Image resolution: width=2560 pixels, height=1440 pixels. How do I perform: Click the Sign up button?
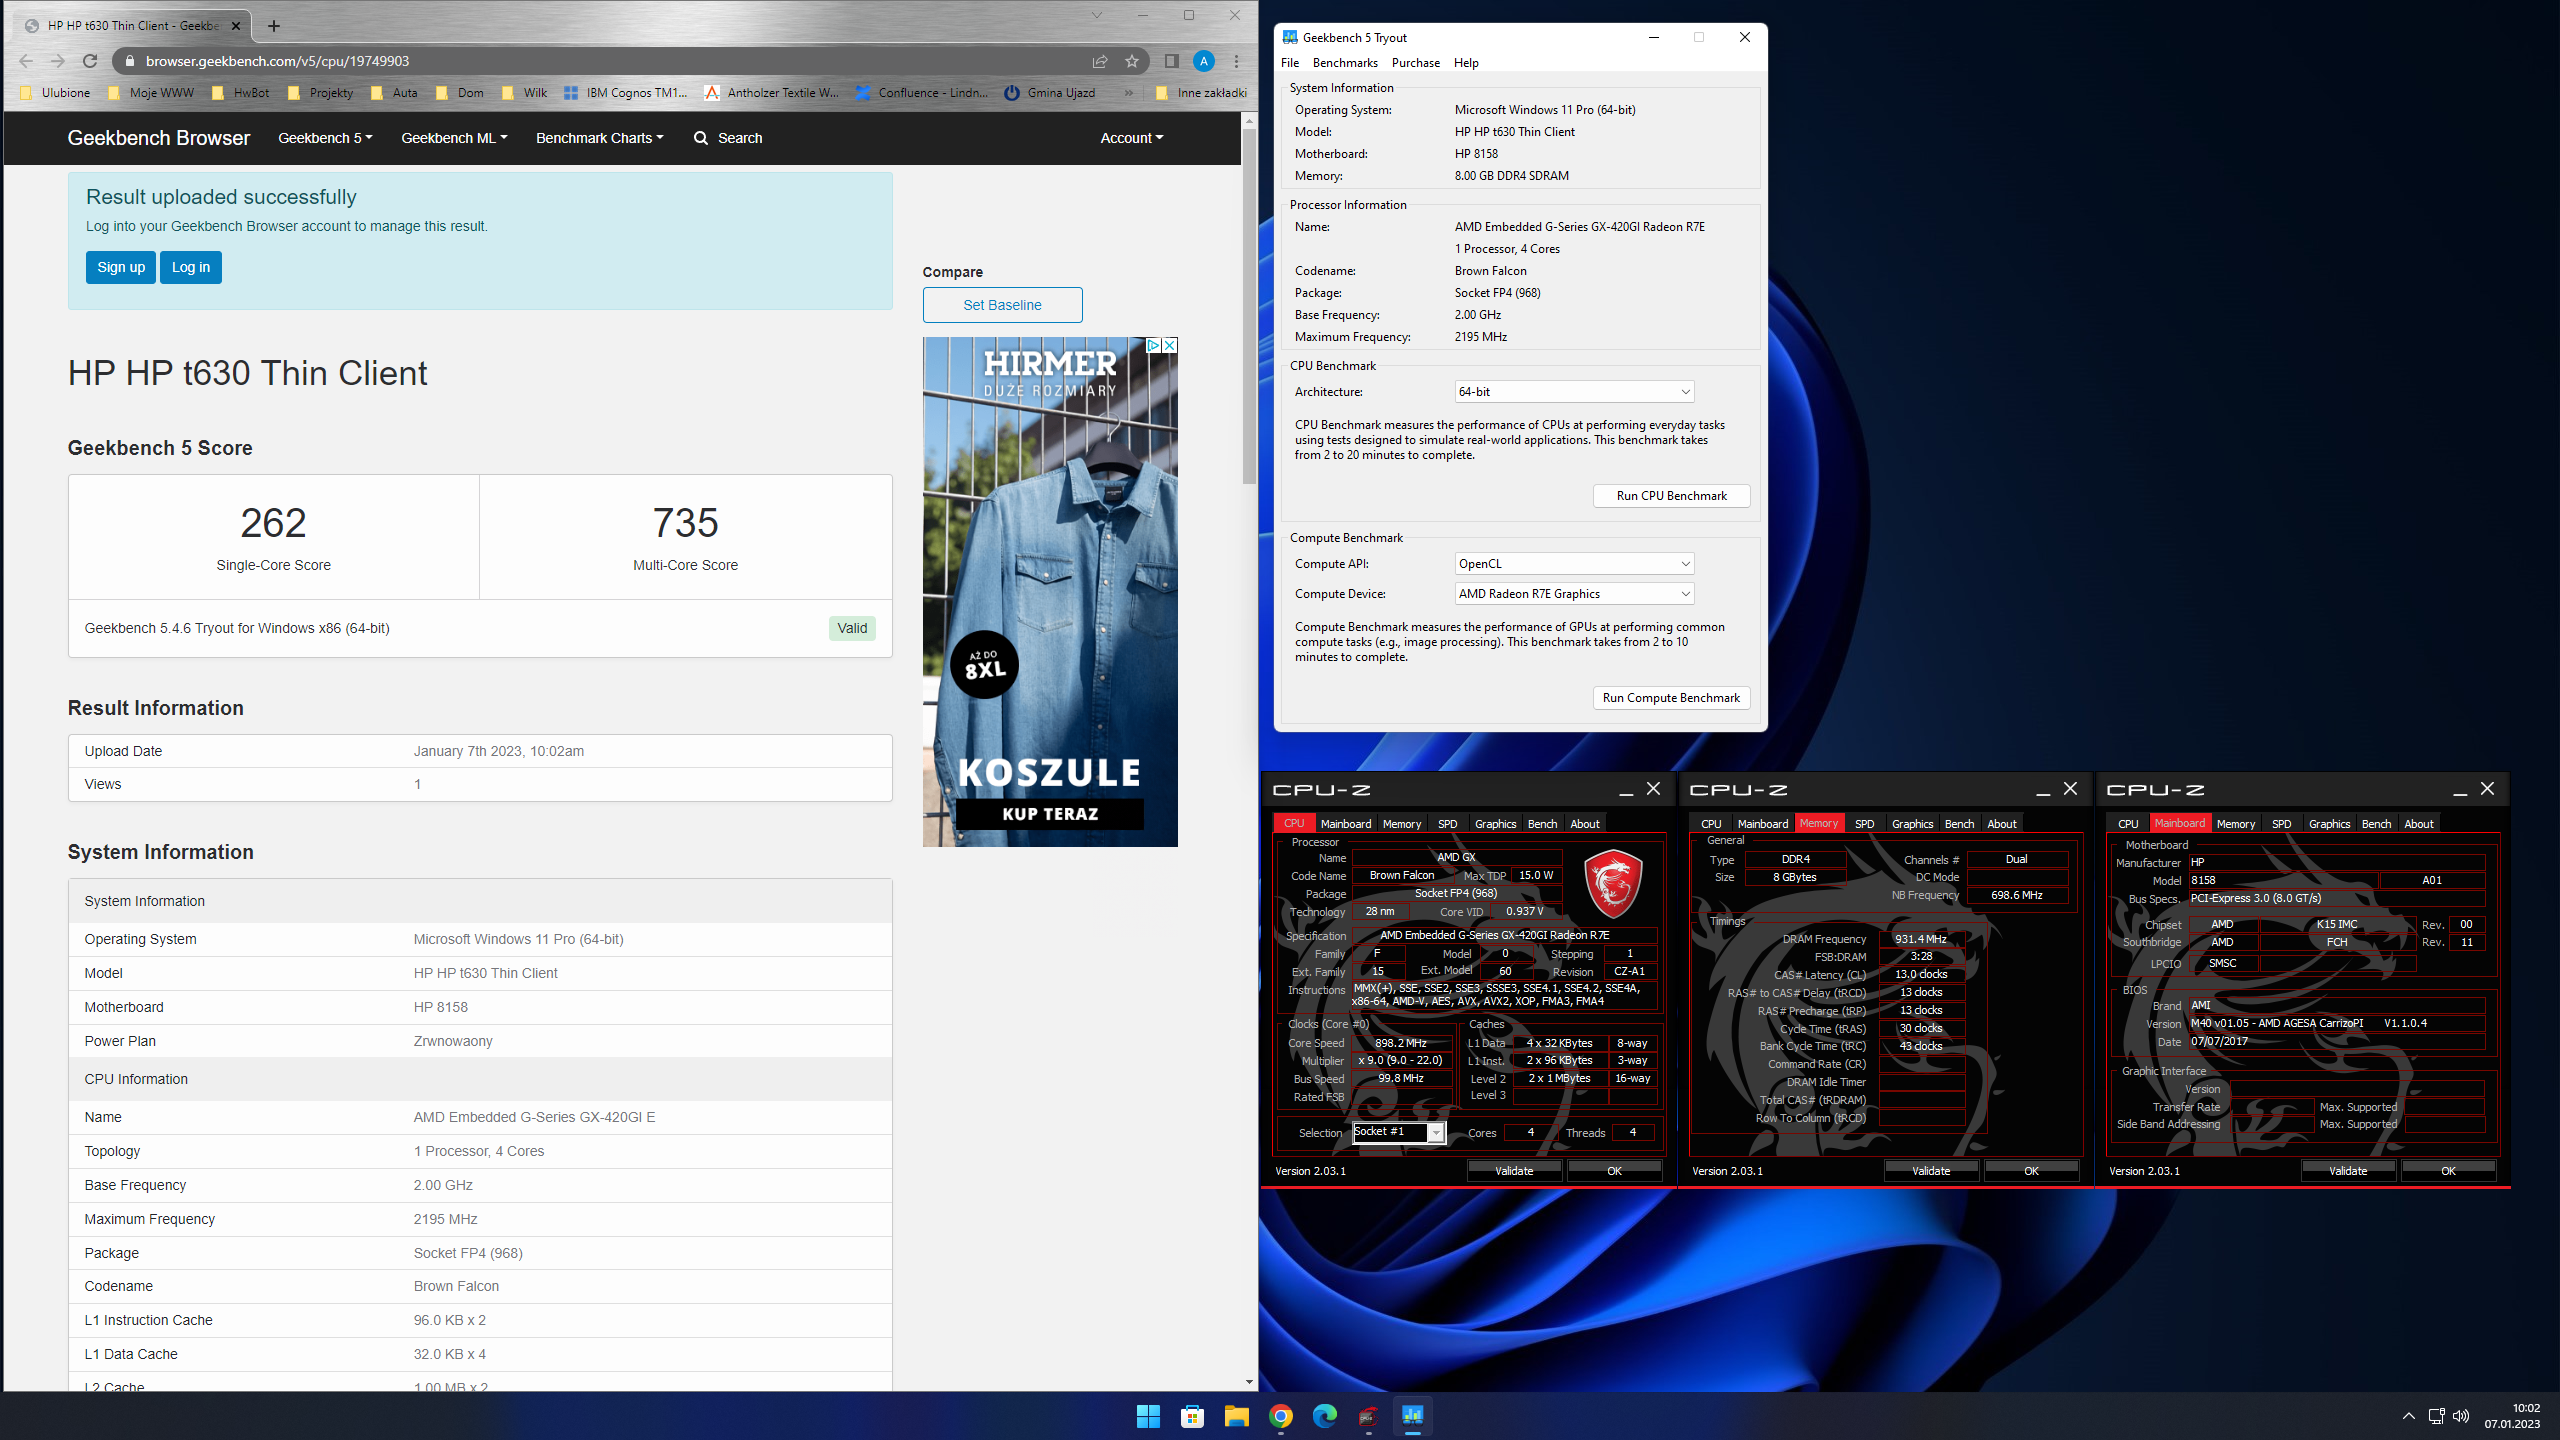pyautogui.click(x=121, y=267)
